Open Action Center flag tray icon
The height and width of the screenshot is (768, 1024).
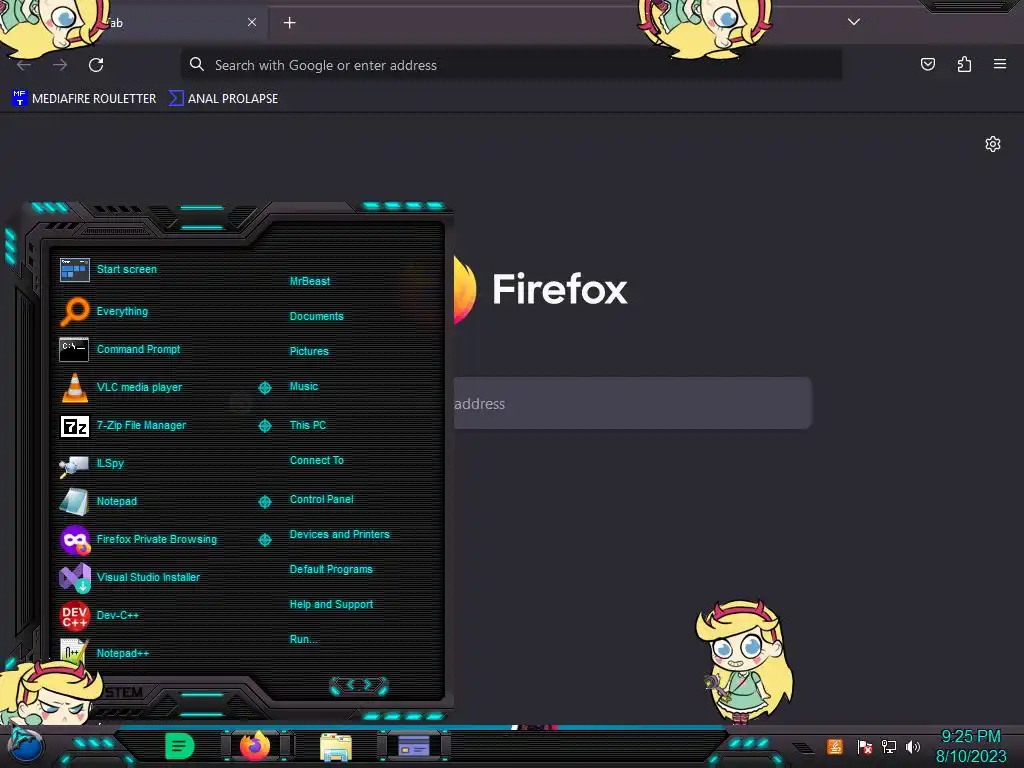tap(865, 746)
